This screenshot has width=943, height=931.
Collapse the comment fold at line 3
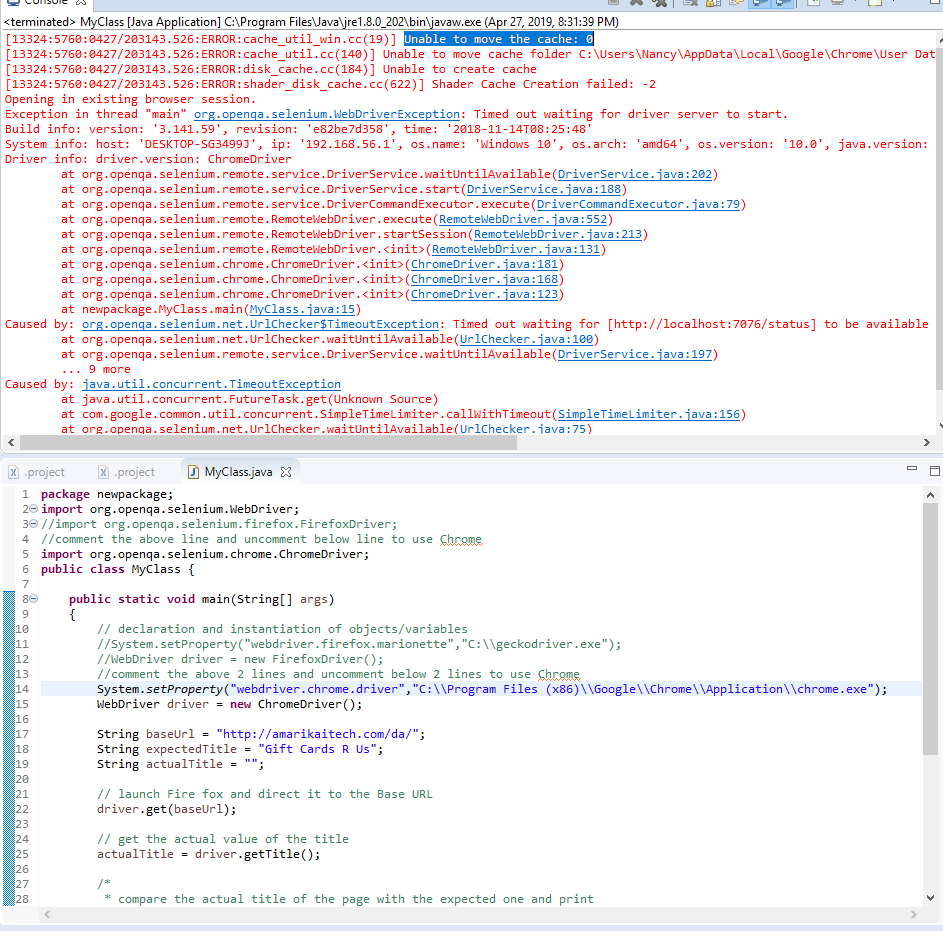click(x=34, y=524)
